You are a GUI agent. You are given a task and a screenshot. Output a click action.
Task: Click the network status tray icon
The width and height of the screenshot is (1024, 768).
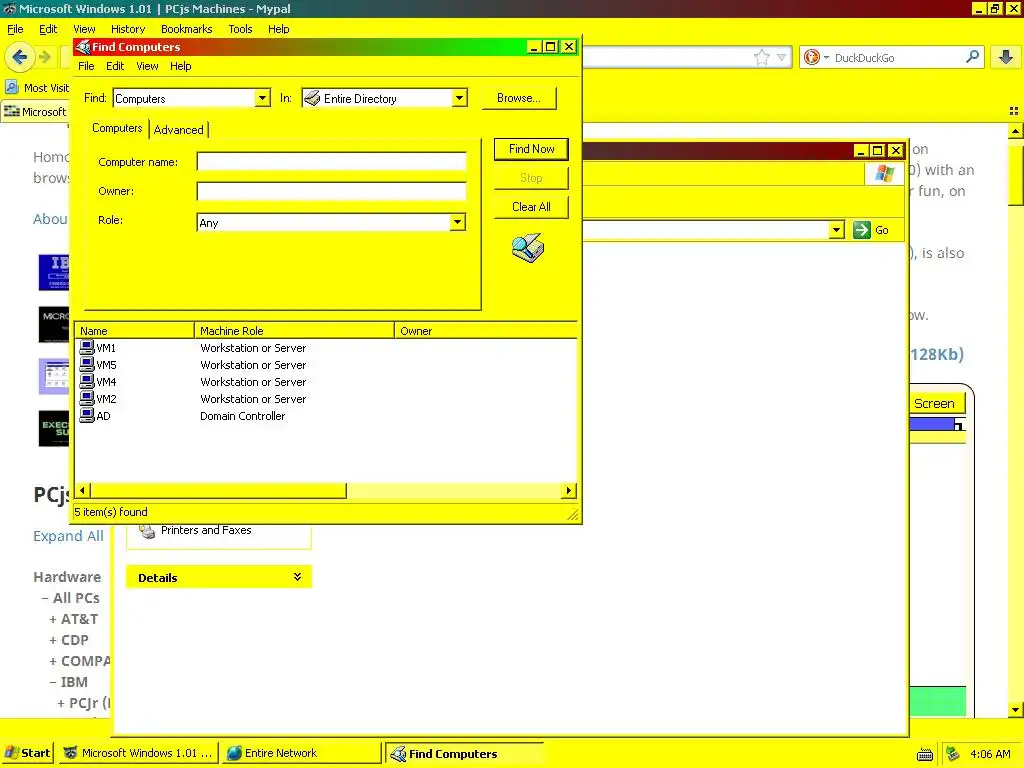click(x=953, y=754)
